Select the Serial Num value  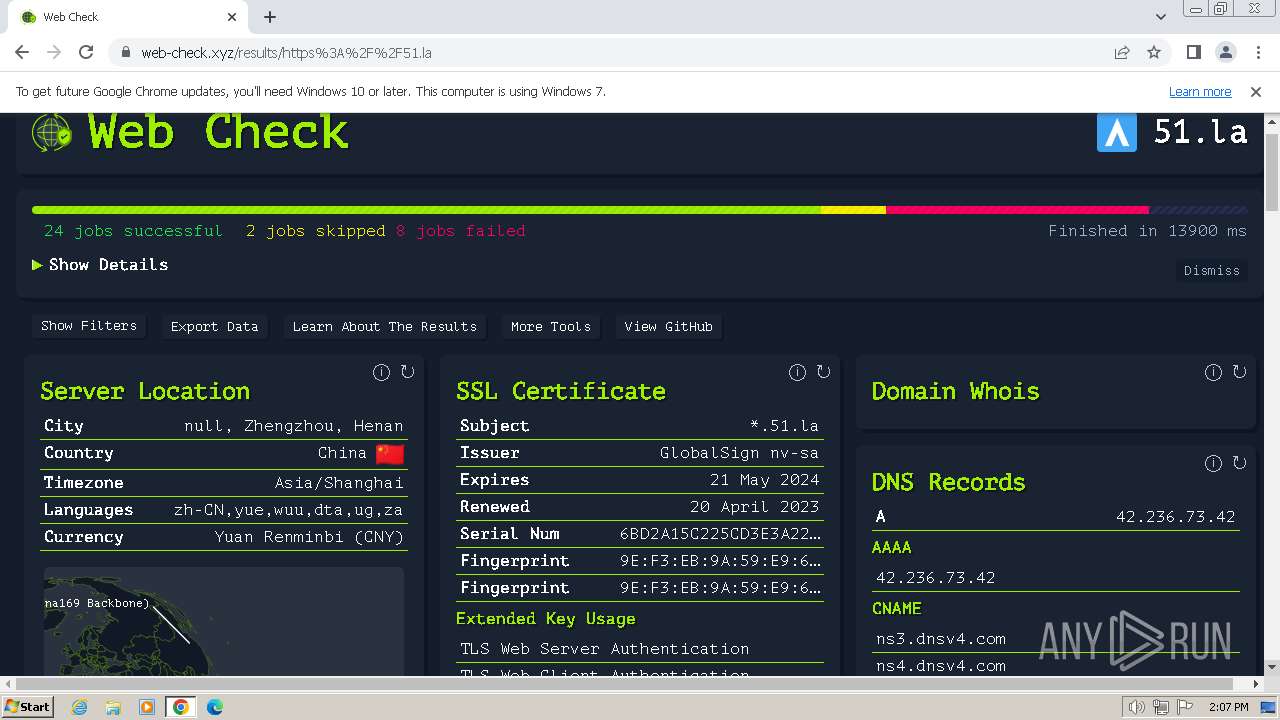[720, 534]
